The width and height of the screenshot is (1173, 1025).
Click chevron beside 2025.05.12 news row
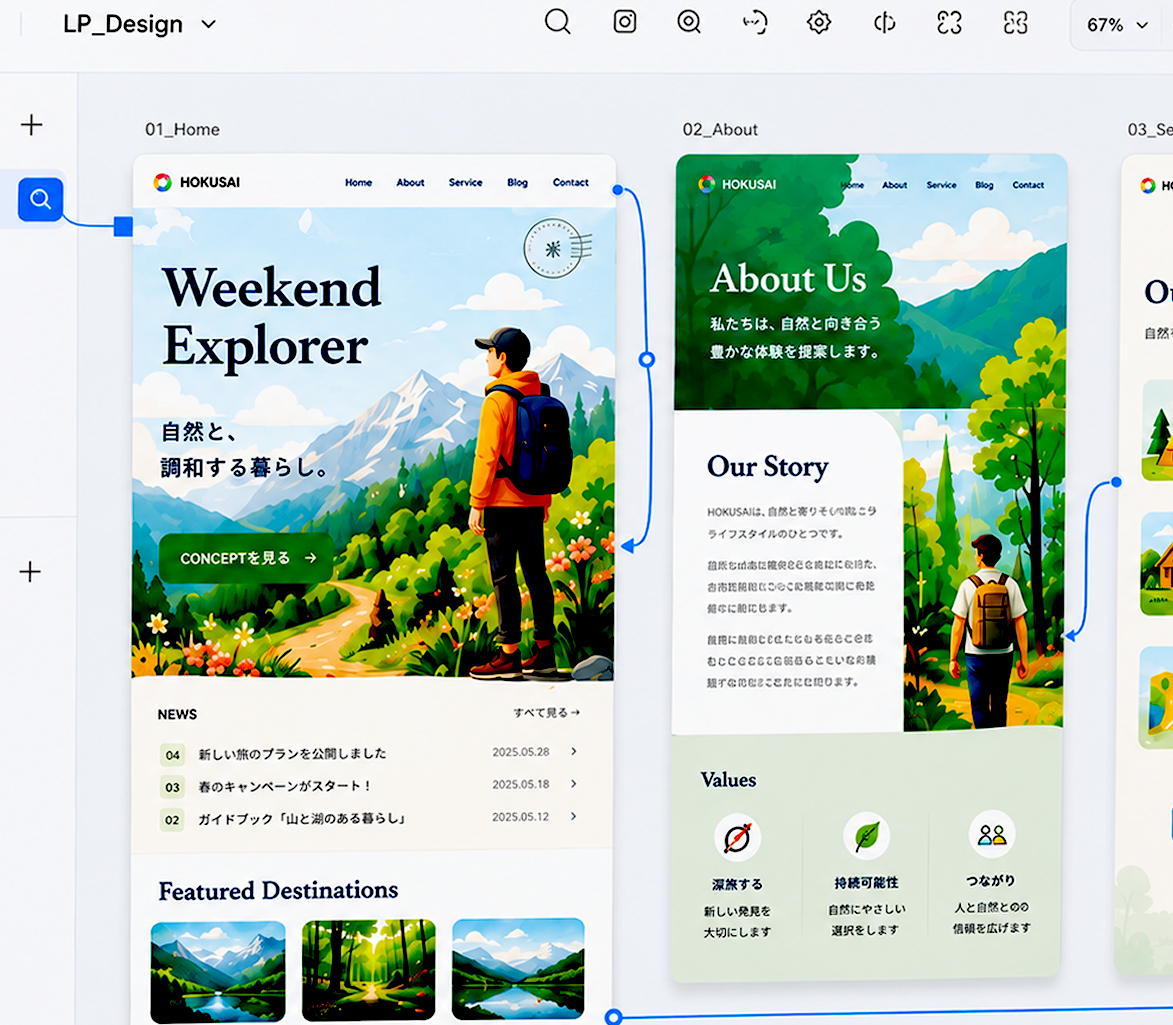(x=574, y=816)
